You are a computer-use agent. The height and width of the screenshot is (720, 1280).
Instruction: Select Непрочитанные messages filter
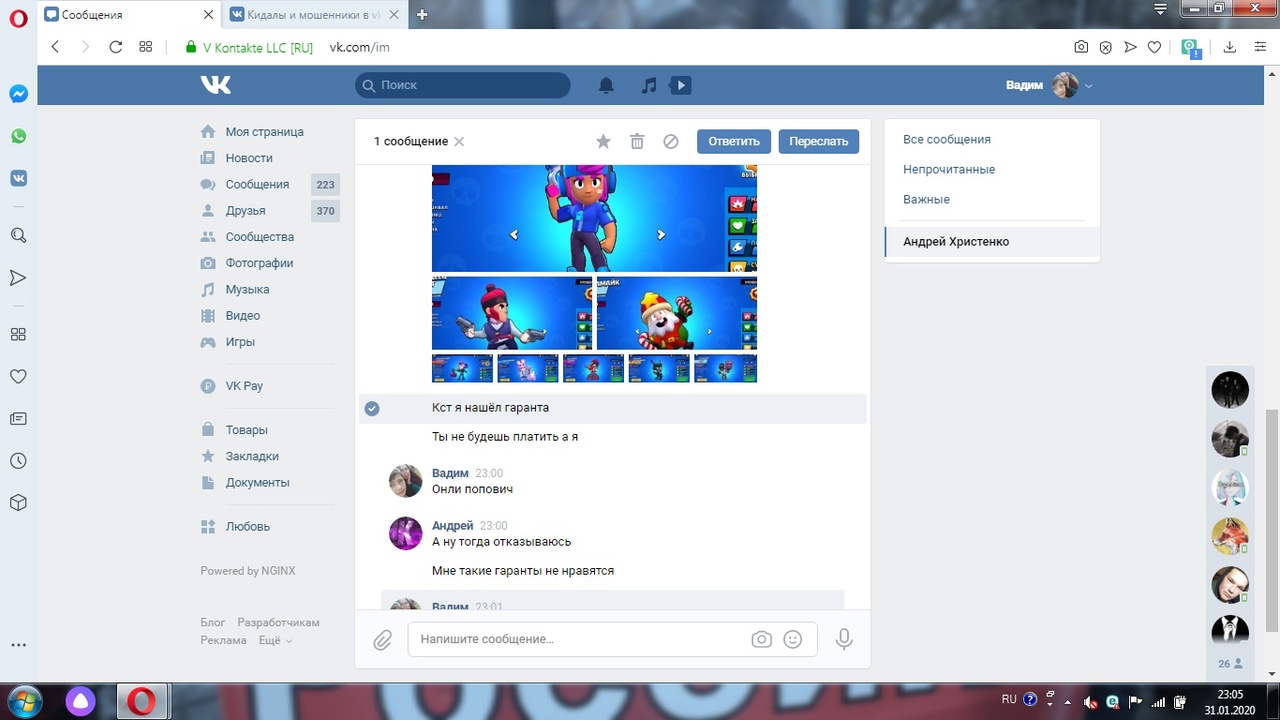[949, 169]
